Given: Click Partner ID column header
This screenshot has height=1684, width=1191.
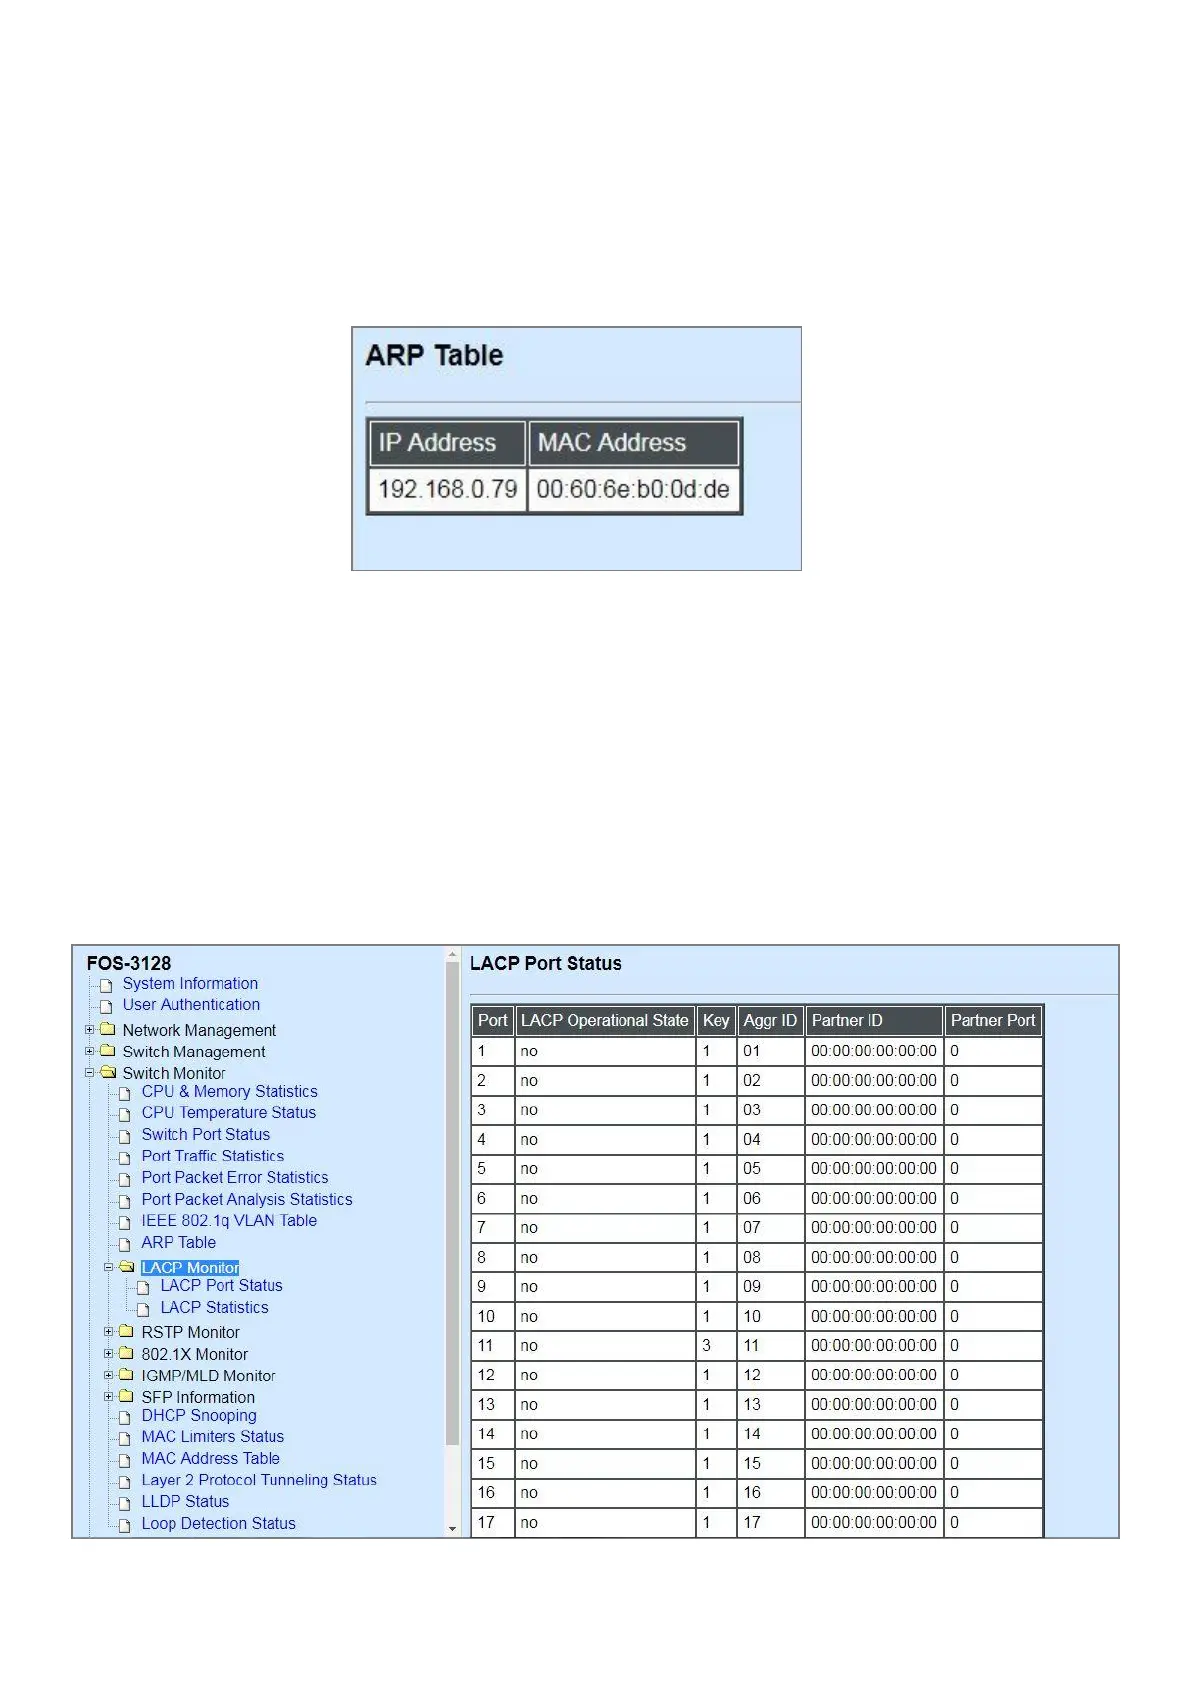Looking at the screenshot, I should pos(874,1020).
